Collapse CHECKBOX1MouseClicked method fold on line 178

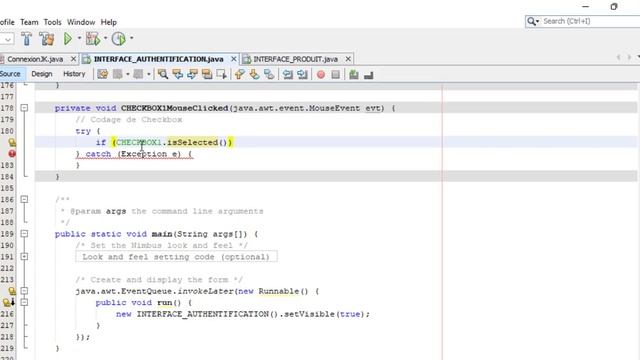24,108
